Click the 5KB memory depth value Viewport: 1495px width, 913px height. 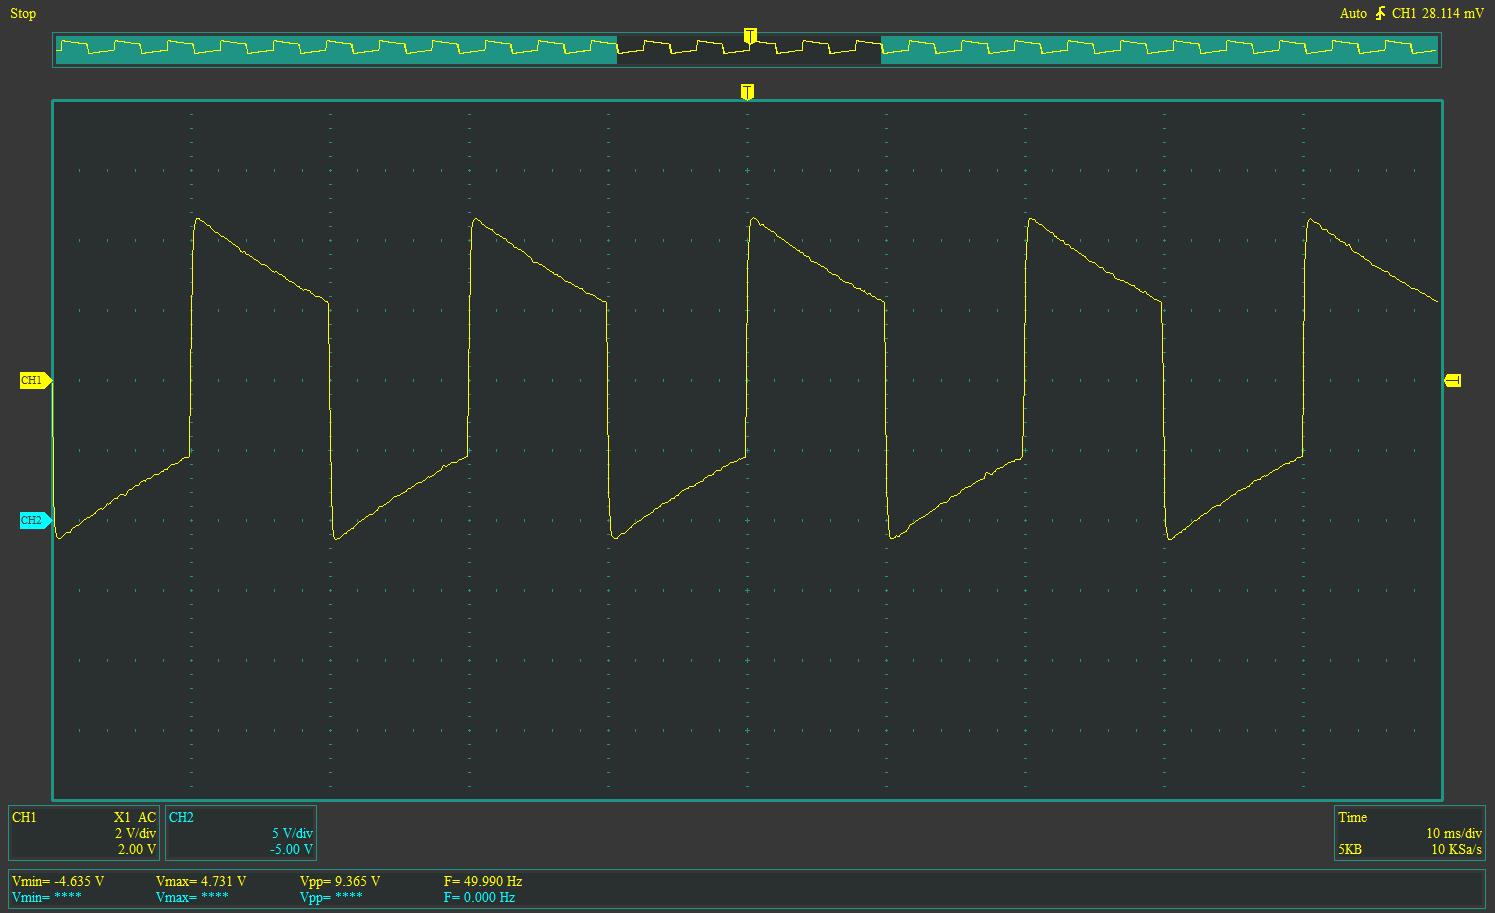point(1350,850)
